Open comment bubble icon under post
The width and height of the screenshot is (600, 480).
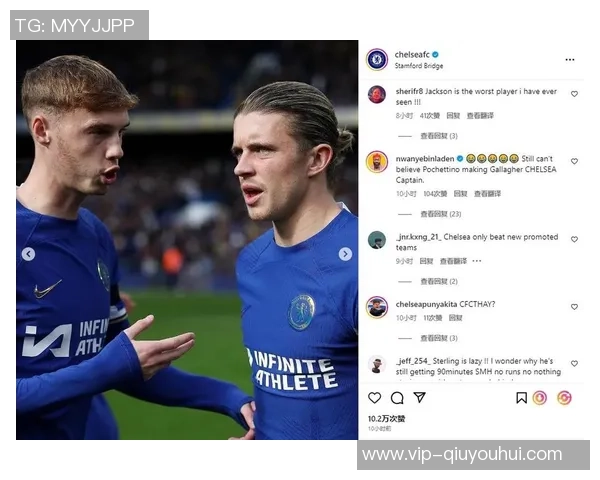click(x=397, y=398)
